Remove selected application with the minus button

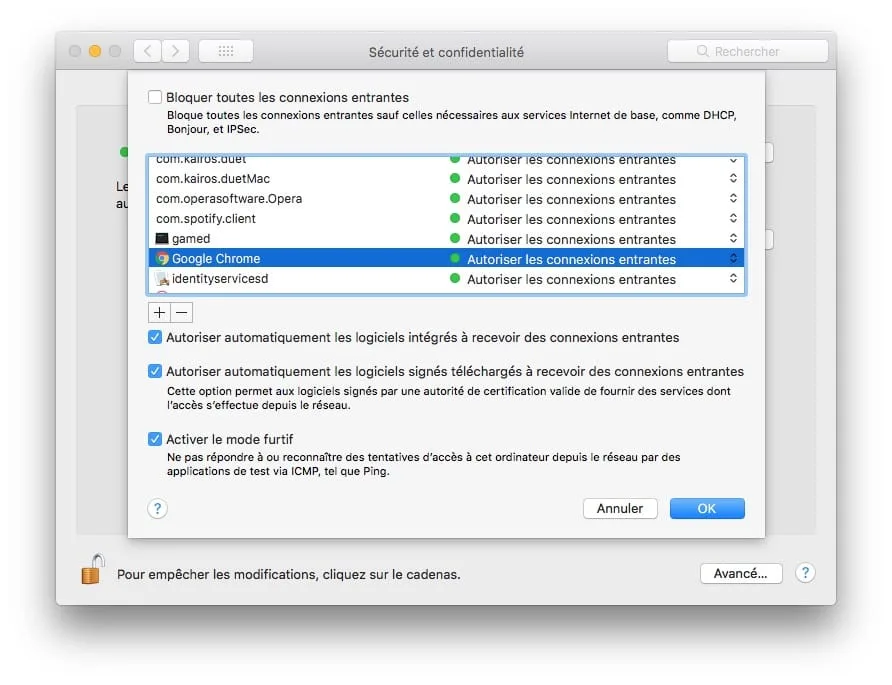point(181,312)
